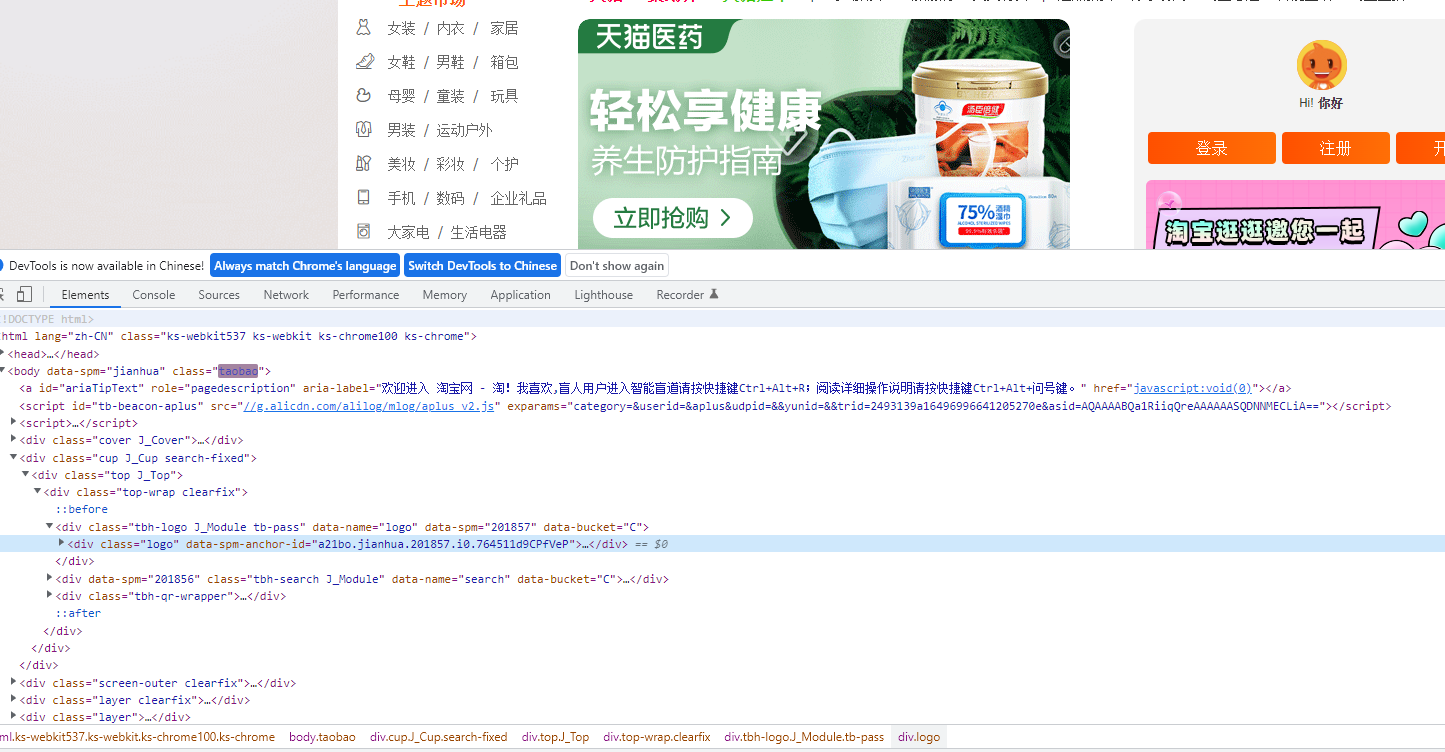Open the 运动户外 category link
The height and width of the screenshot is (752, 1445).
click(x=464, y=130)
